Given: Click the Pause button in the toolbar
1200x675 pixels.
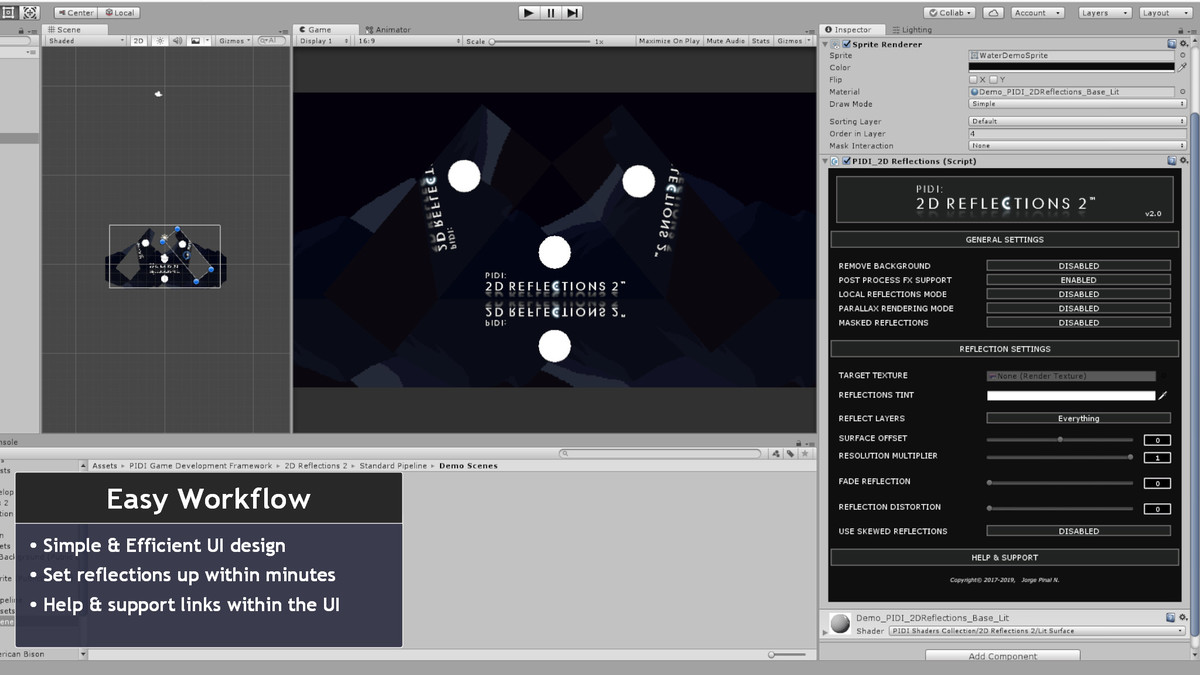Looking at the screenshot, I should 551,13.
